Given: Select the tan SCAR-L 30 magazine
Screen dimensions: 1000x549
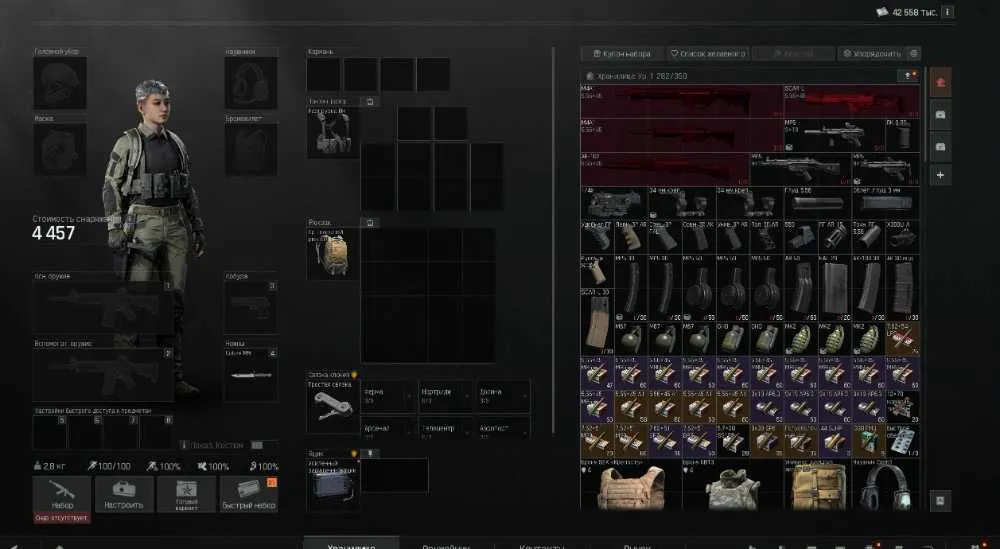Looking at the screenshot, I should (598, 321).
